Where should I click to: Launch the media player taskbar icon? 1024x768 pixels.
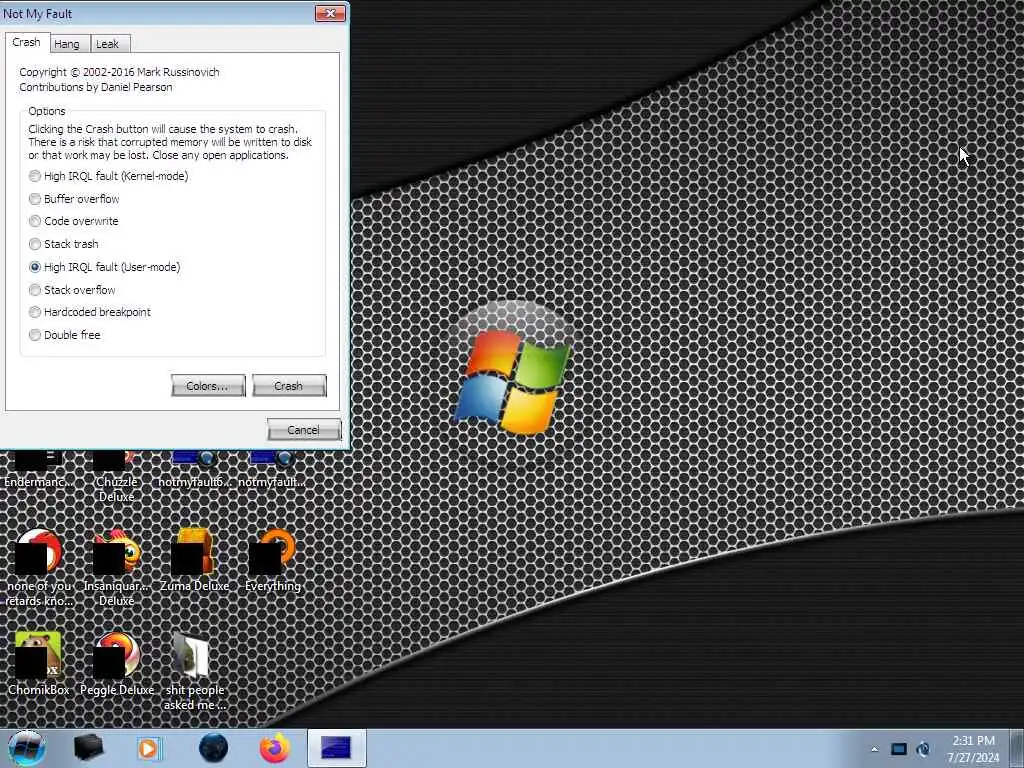tap(149, 748)
